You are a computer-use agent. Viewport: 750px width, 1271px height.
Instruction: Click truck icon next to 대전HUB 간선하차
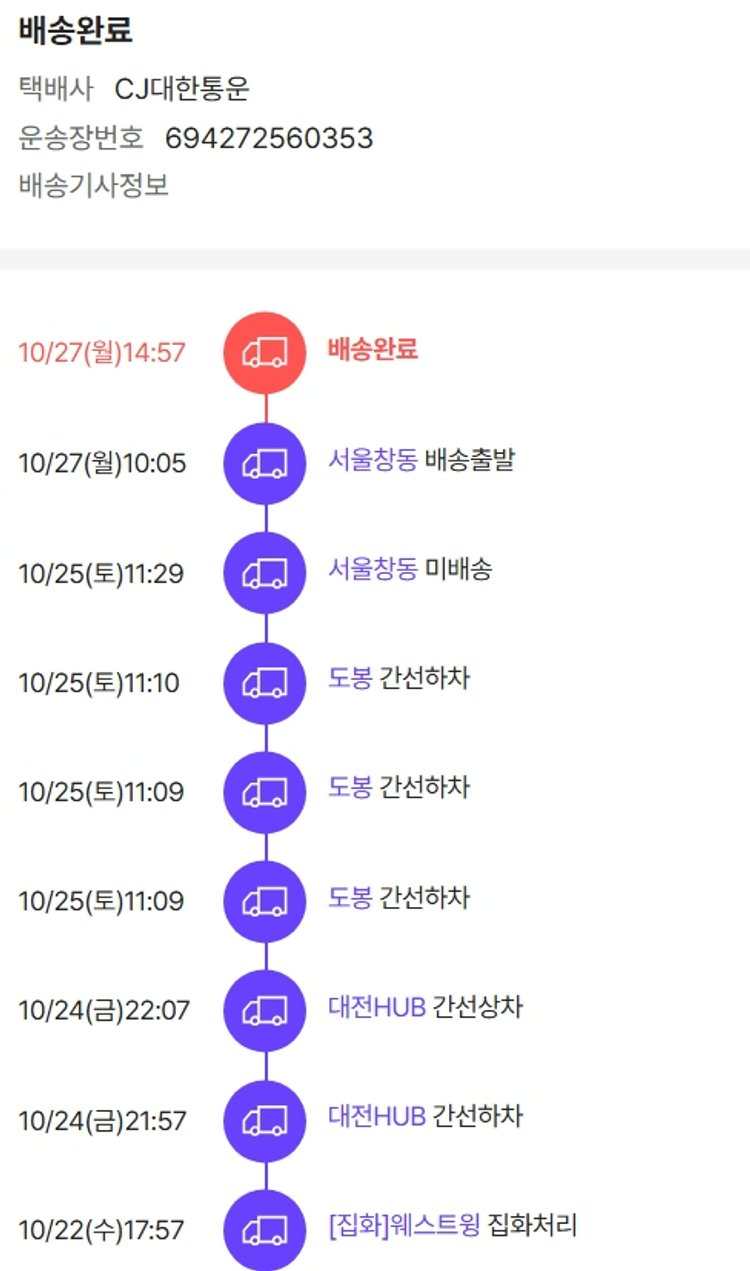[x=265, y=1120]
